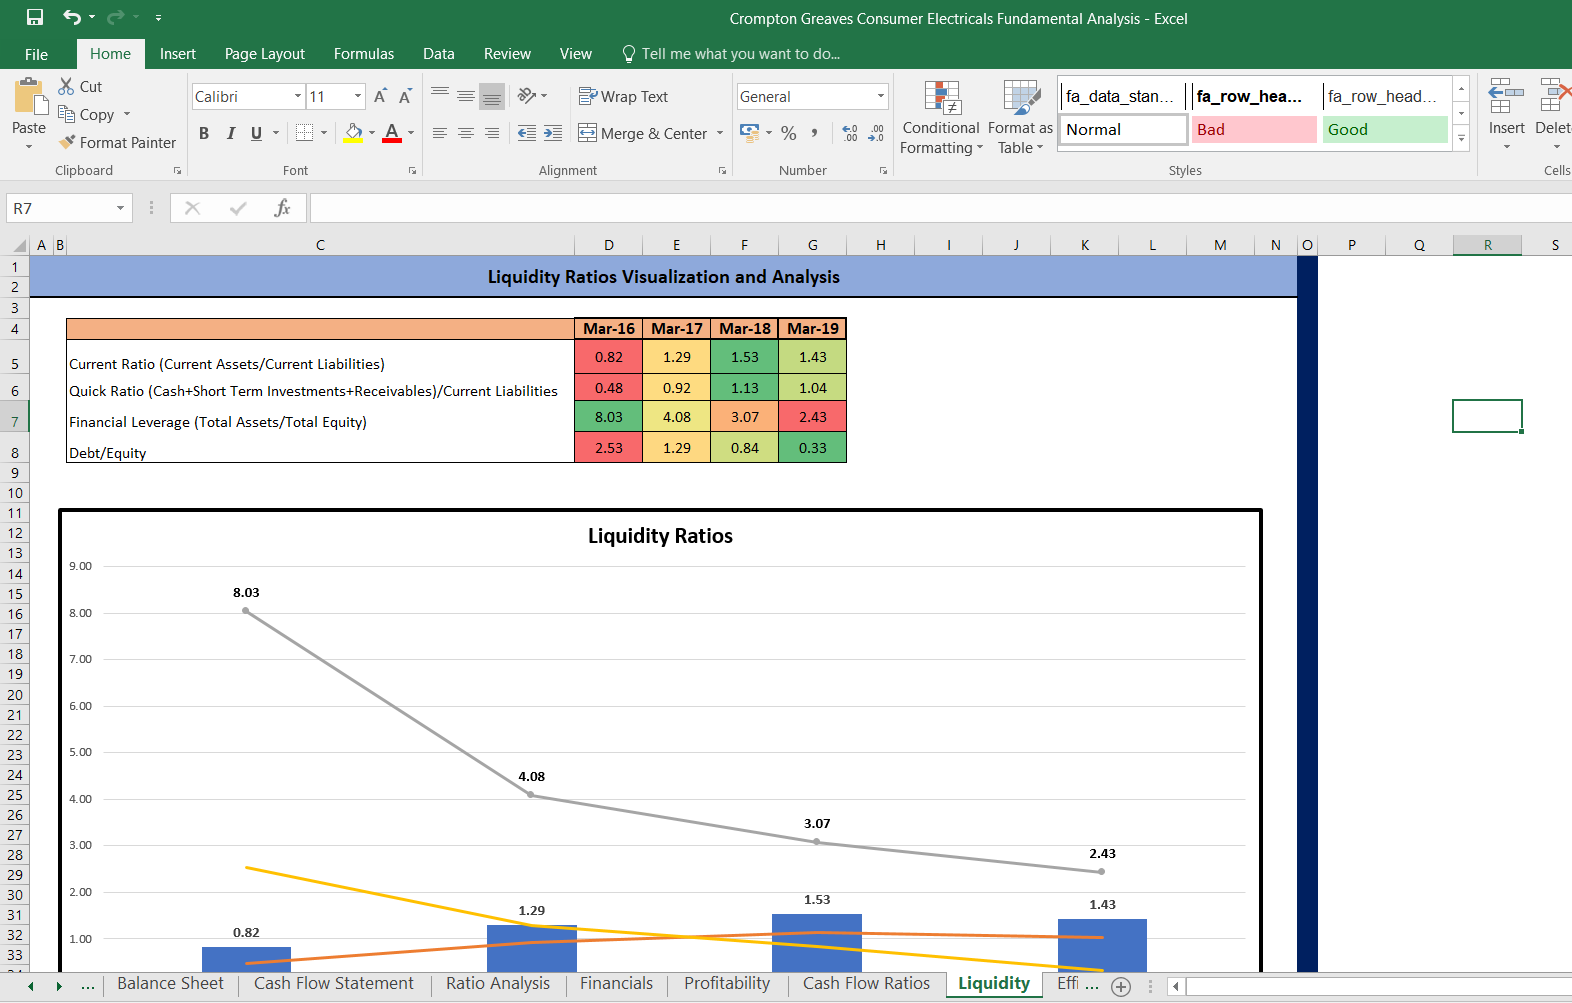
Task: Click the Undo arrow icon
Action: pos(72,17)
